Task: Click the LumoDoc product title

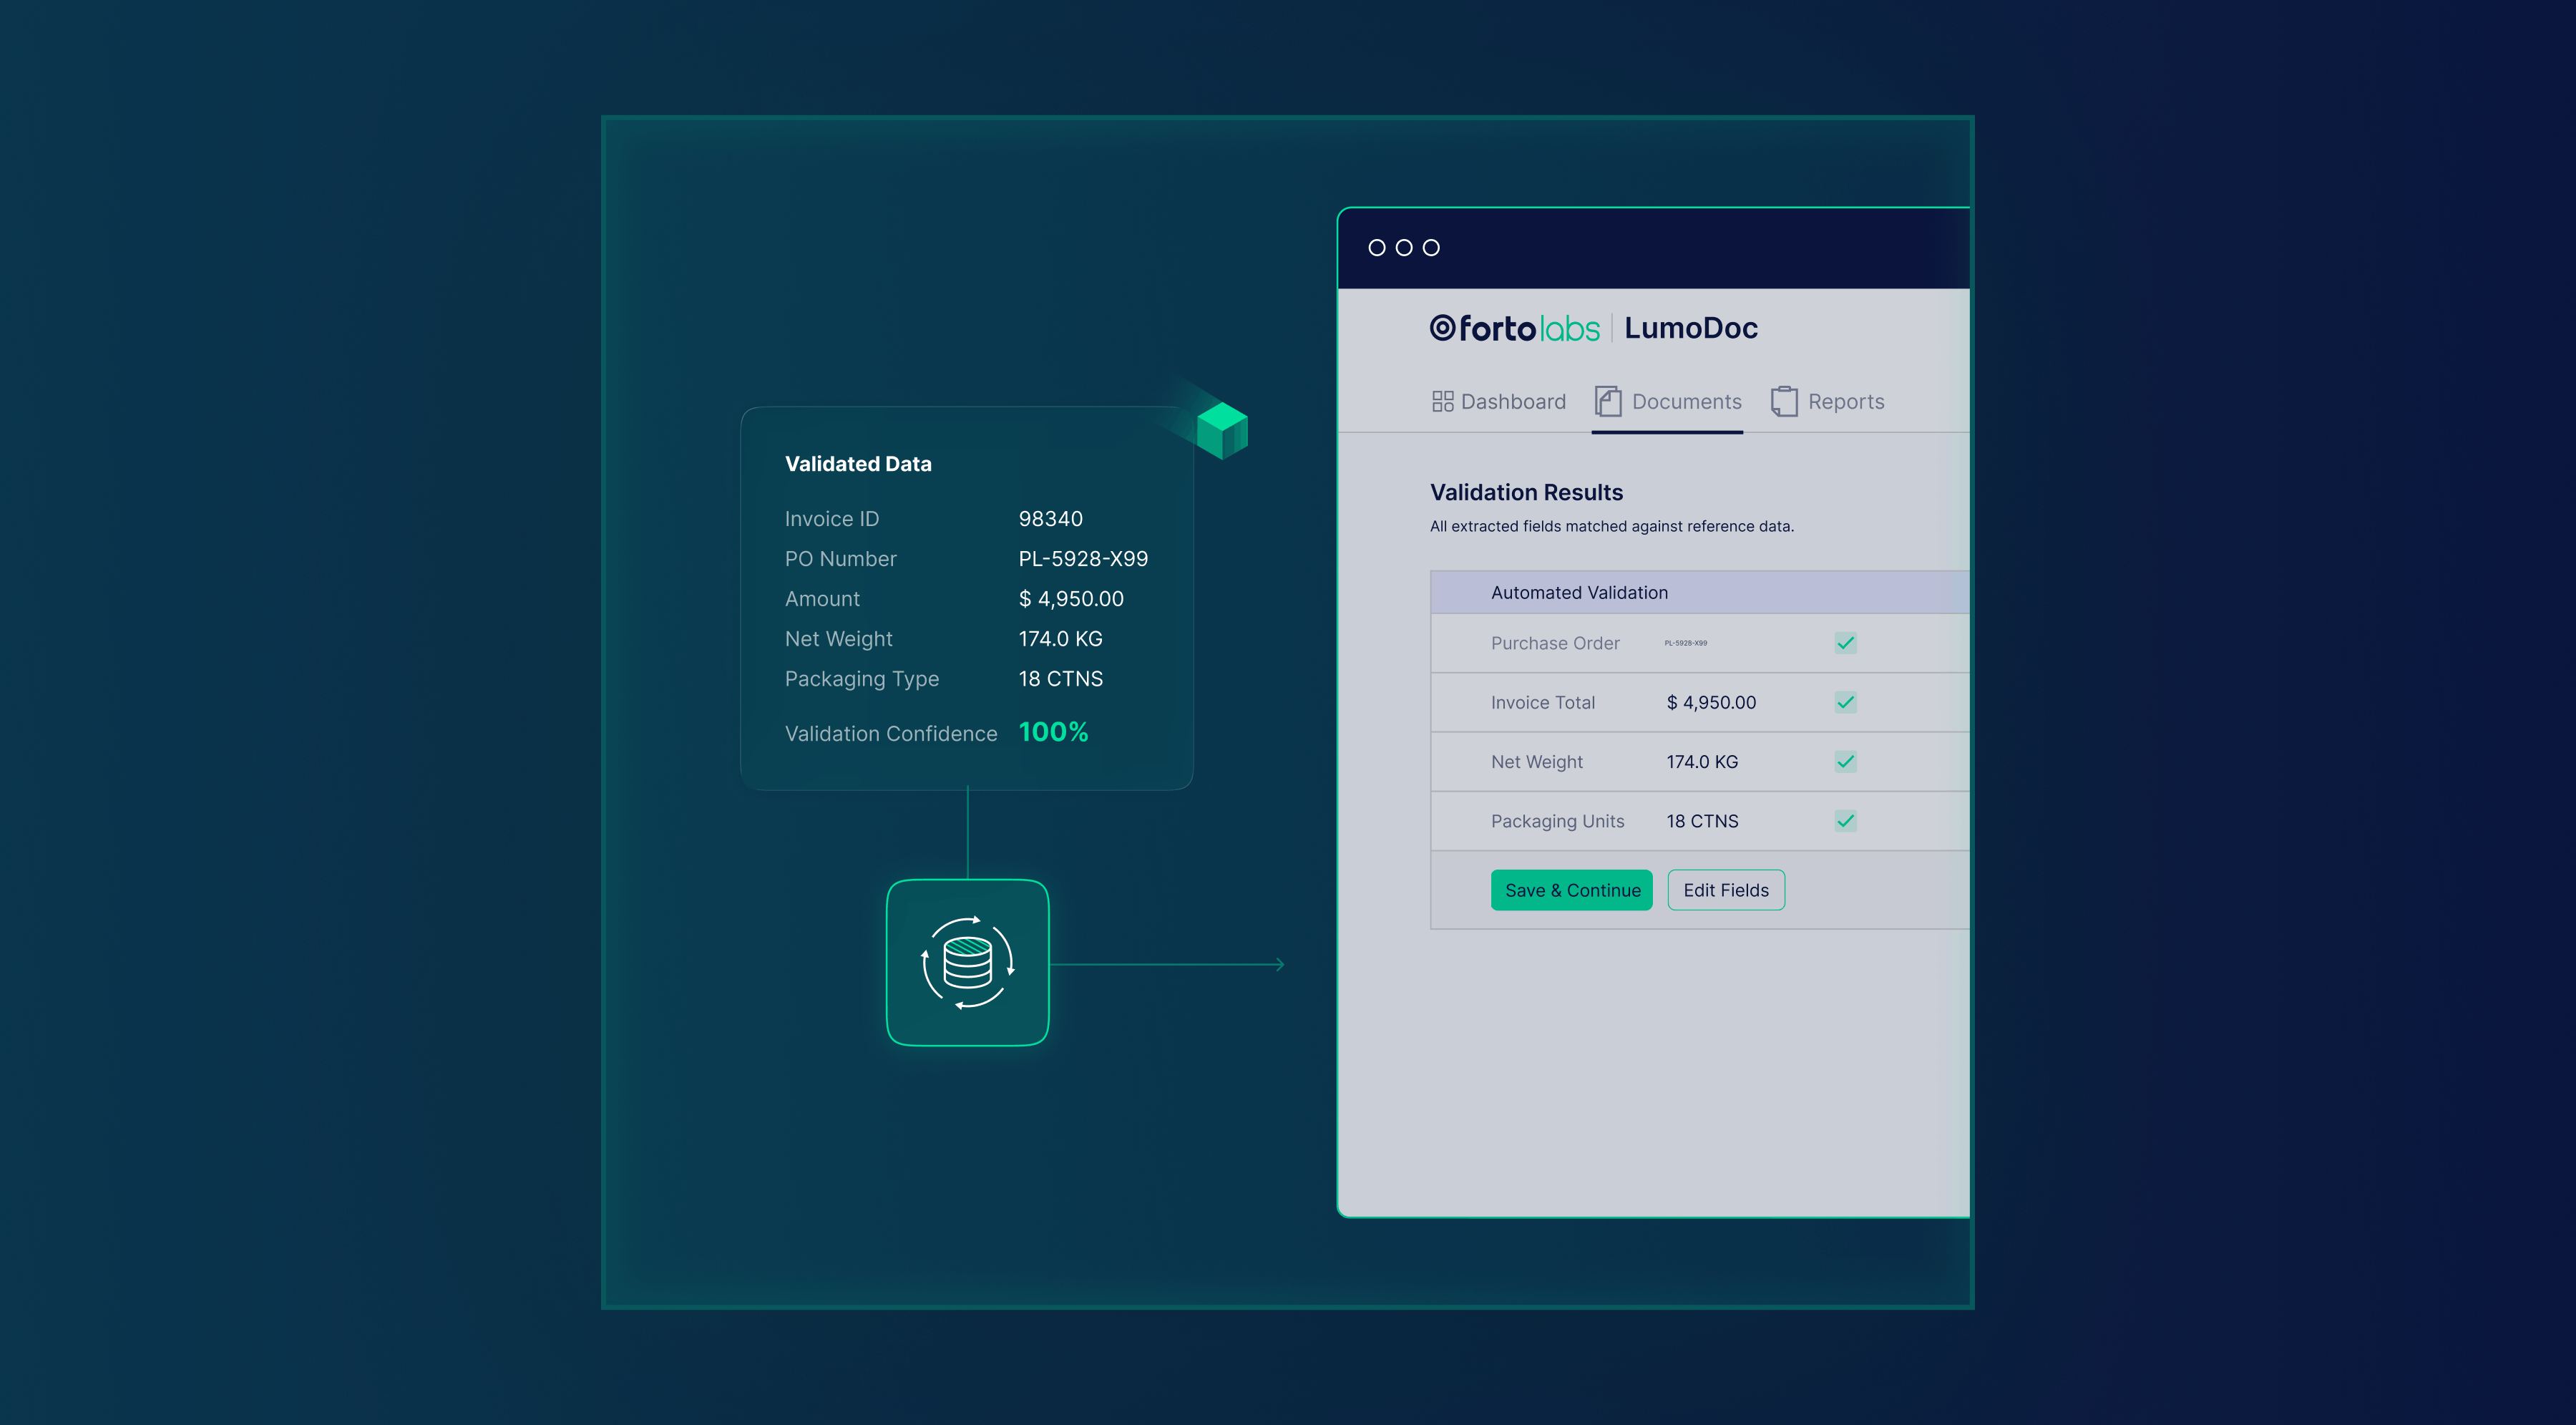Action: [x=1690, y=328]
